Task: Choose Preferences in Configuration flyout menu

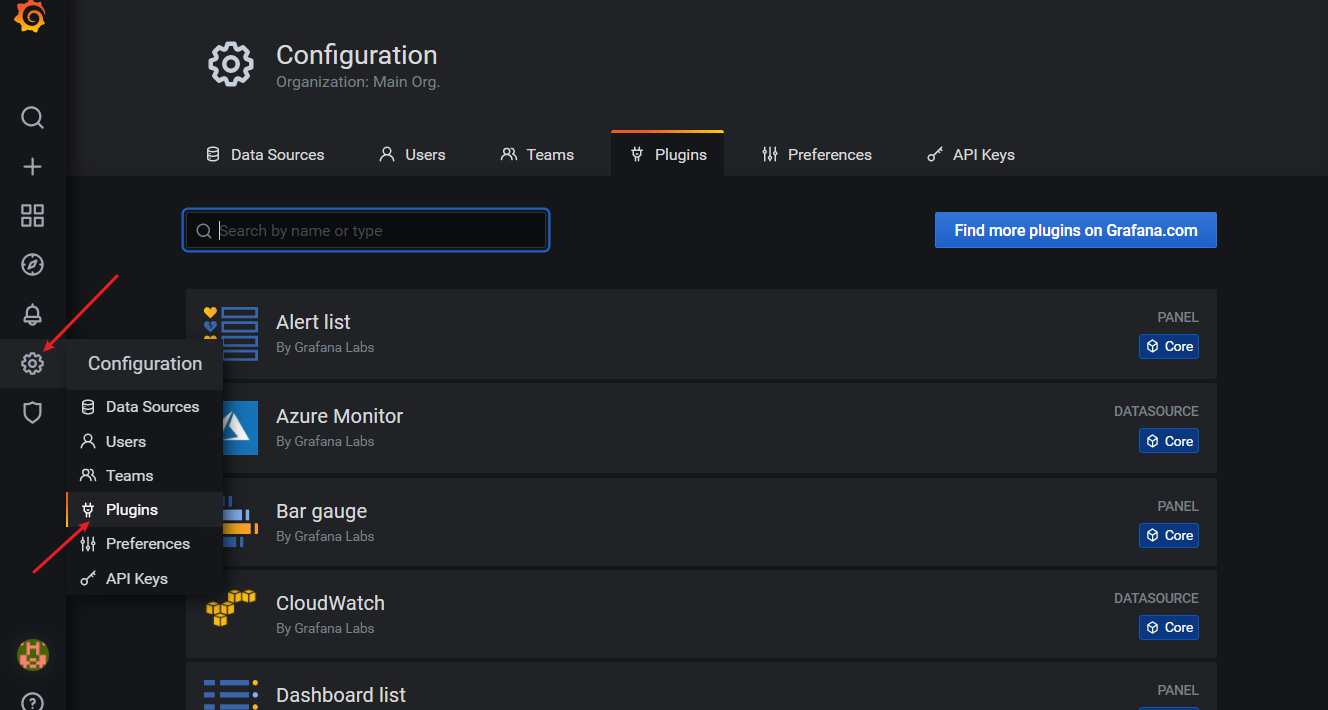Action: tap(144, 544)
